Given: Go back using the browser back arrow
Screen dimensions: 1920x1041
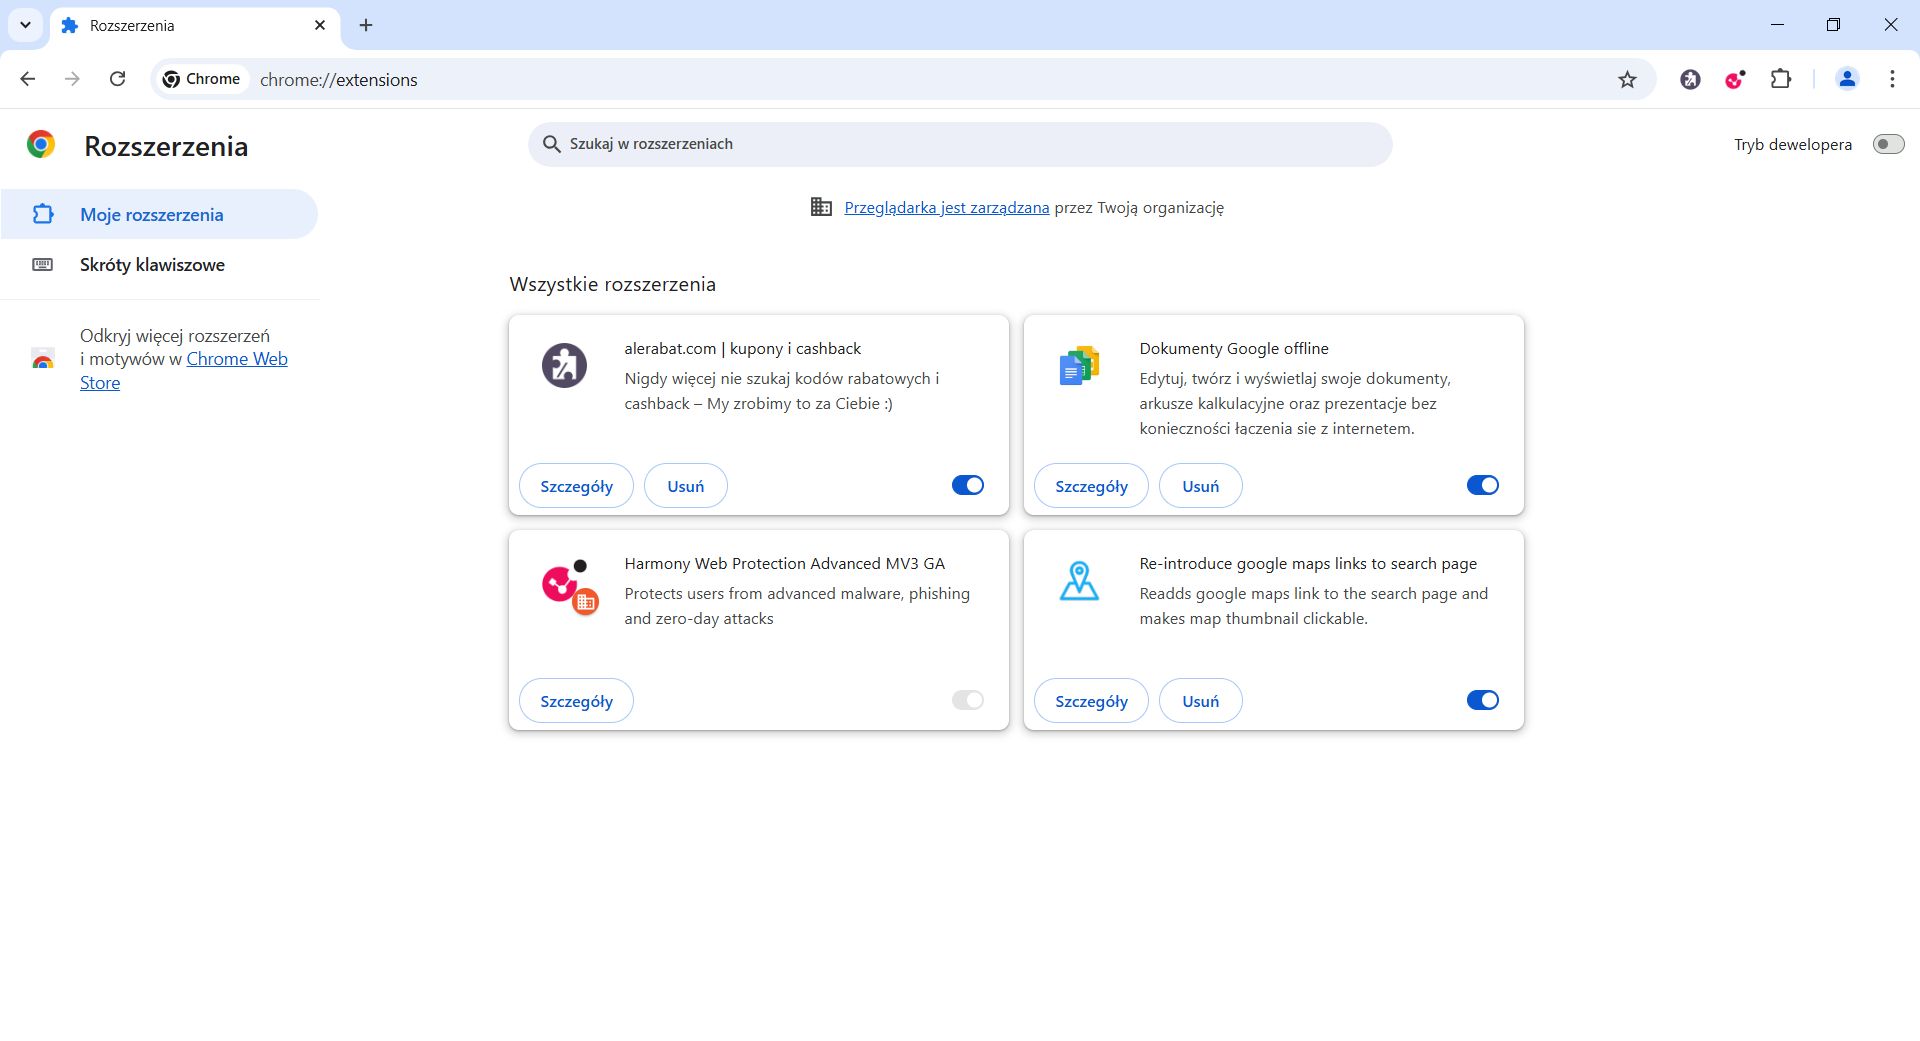Looking at the screenshot, I should point(28,79).
